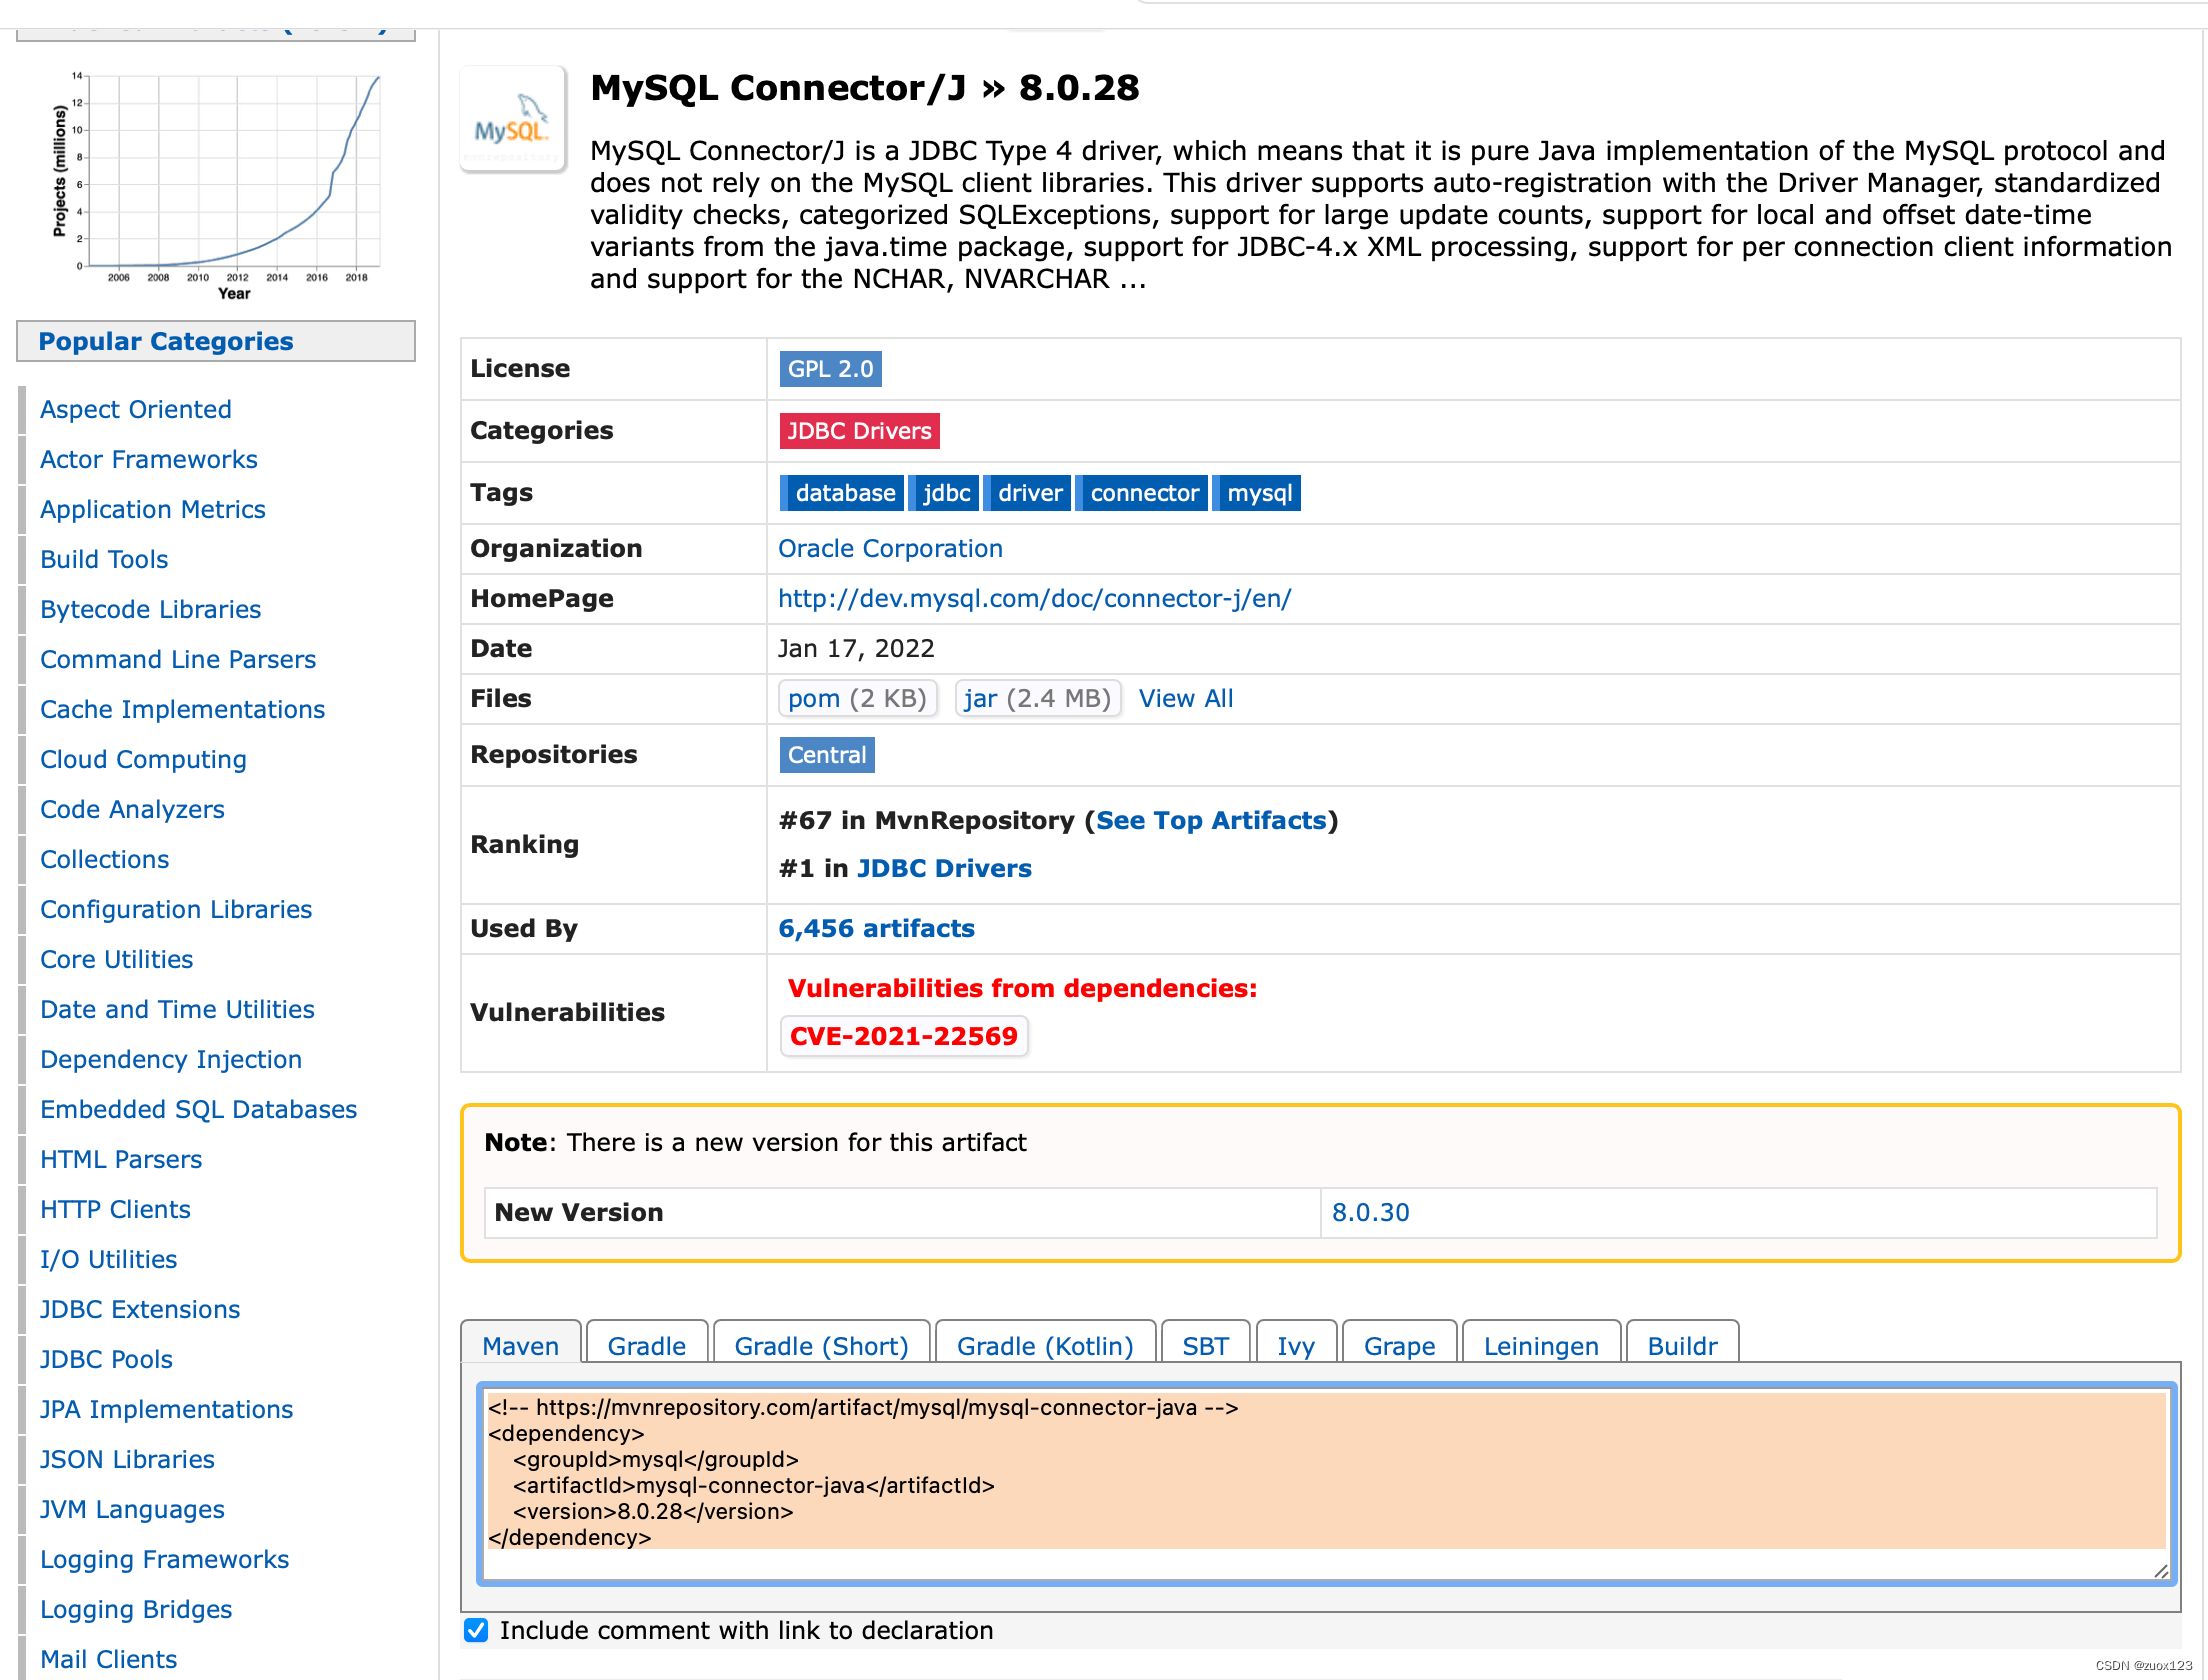Open the 6,456 artifacts link

pos(876,929)
